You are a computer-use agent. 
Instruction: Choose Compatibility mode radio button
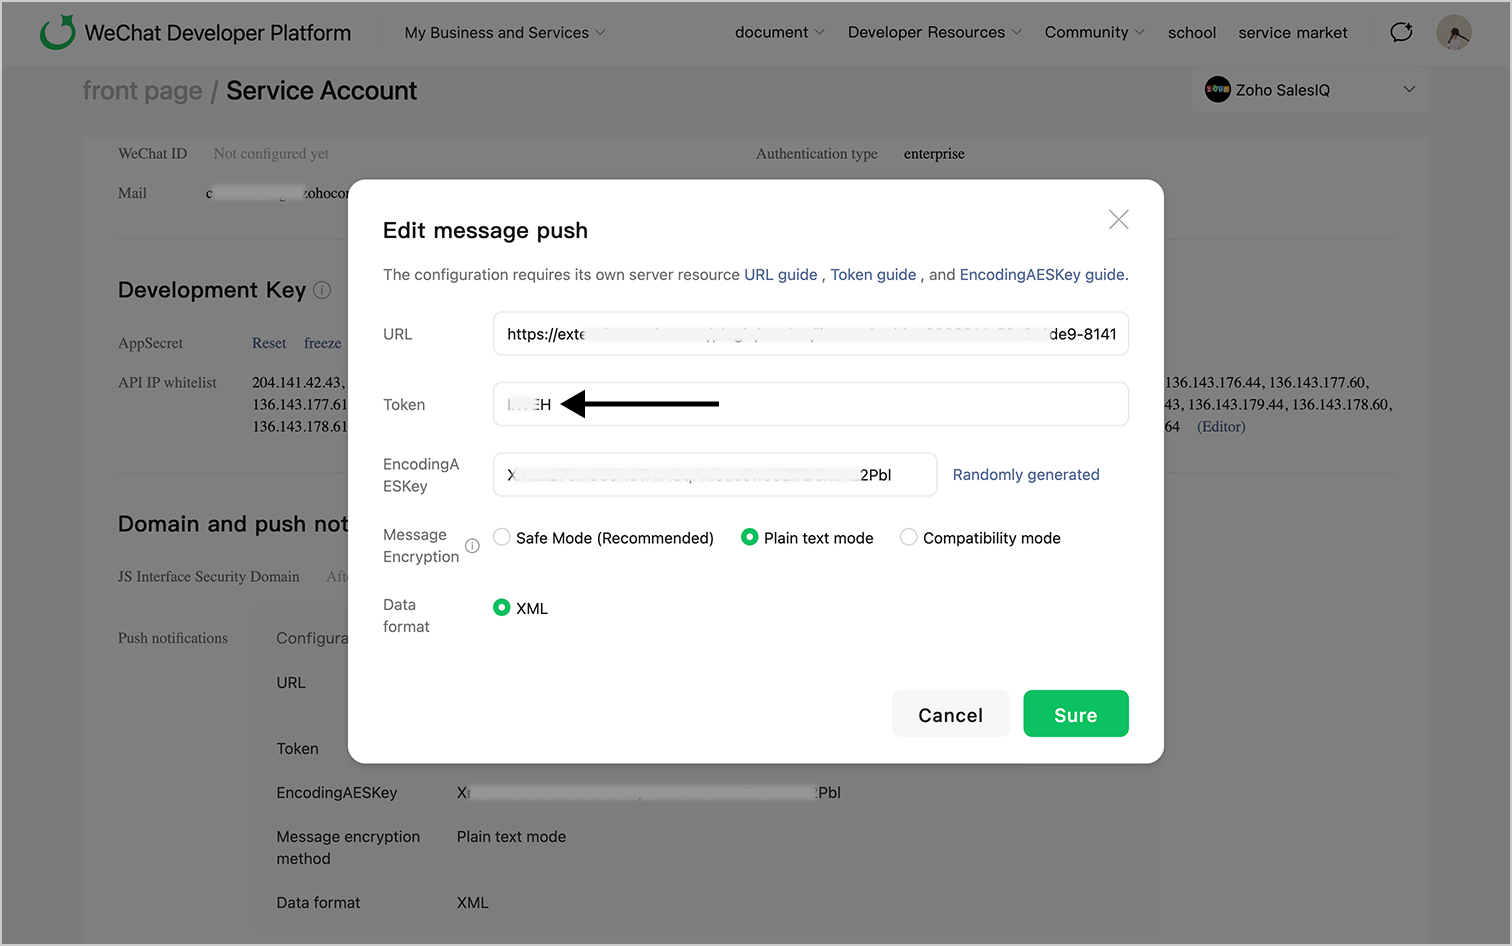tap(908, 538)
